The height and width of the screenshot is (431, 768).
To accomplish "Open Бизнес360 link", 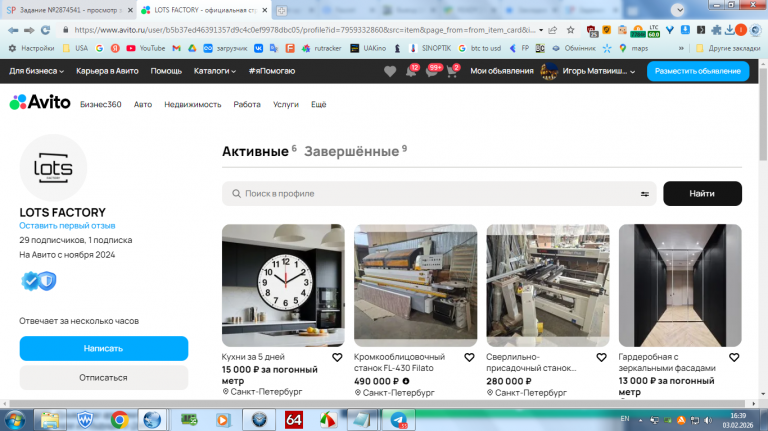I will point(101,104).
